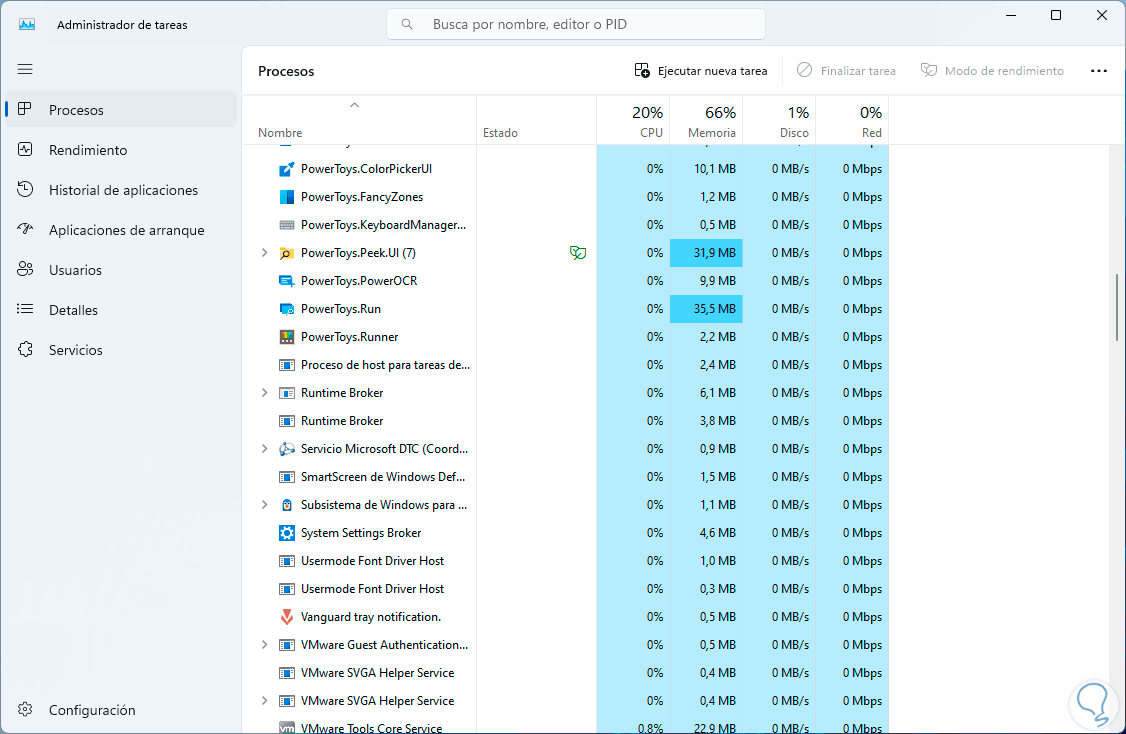Select the VMware Tools Core Service row
Image resolution: width=1126 pixels, height=734 pixels.
click(566, 726)
